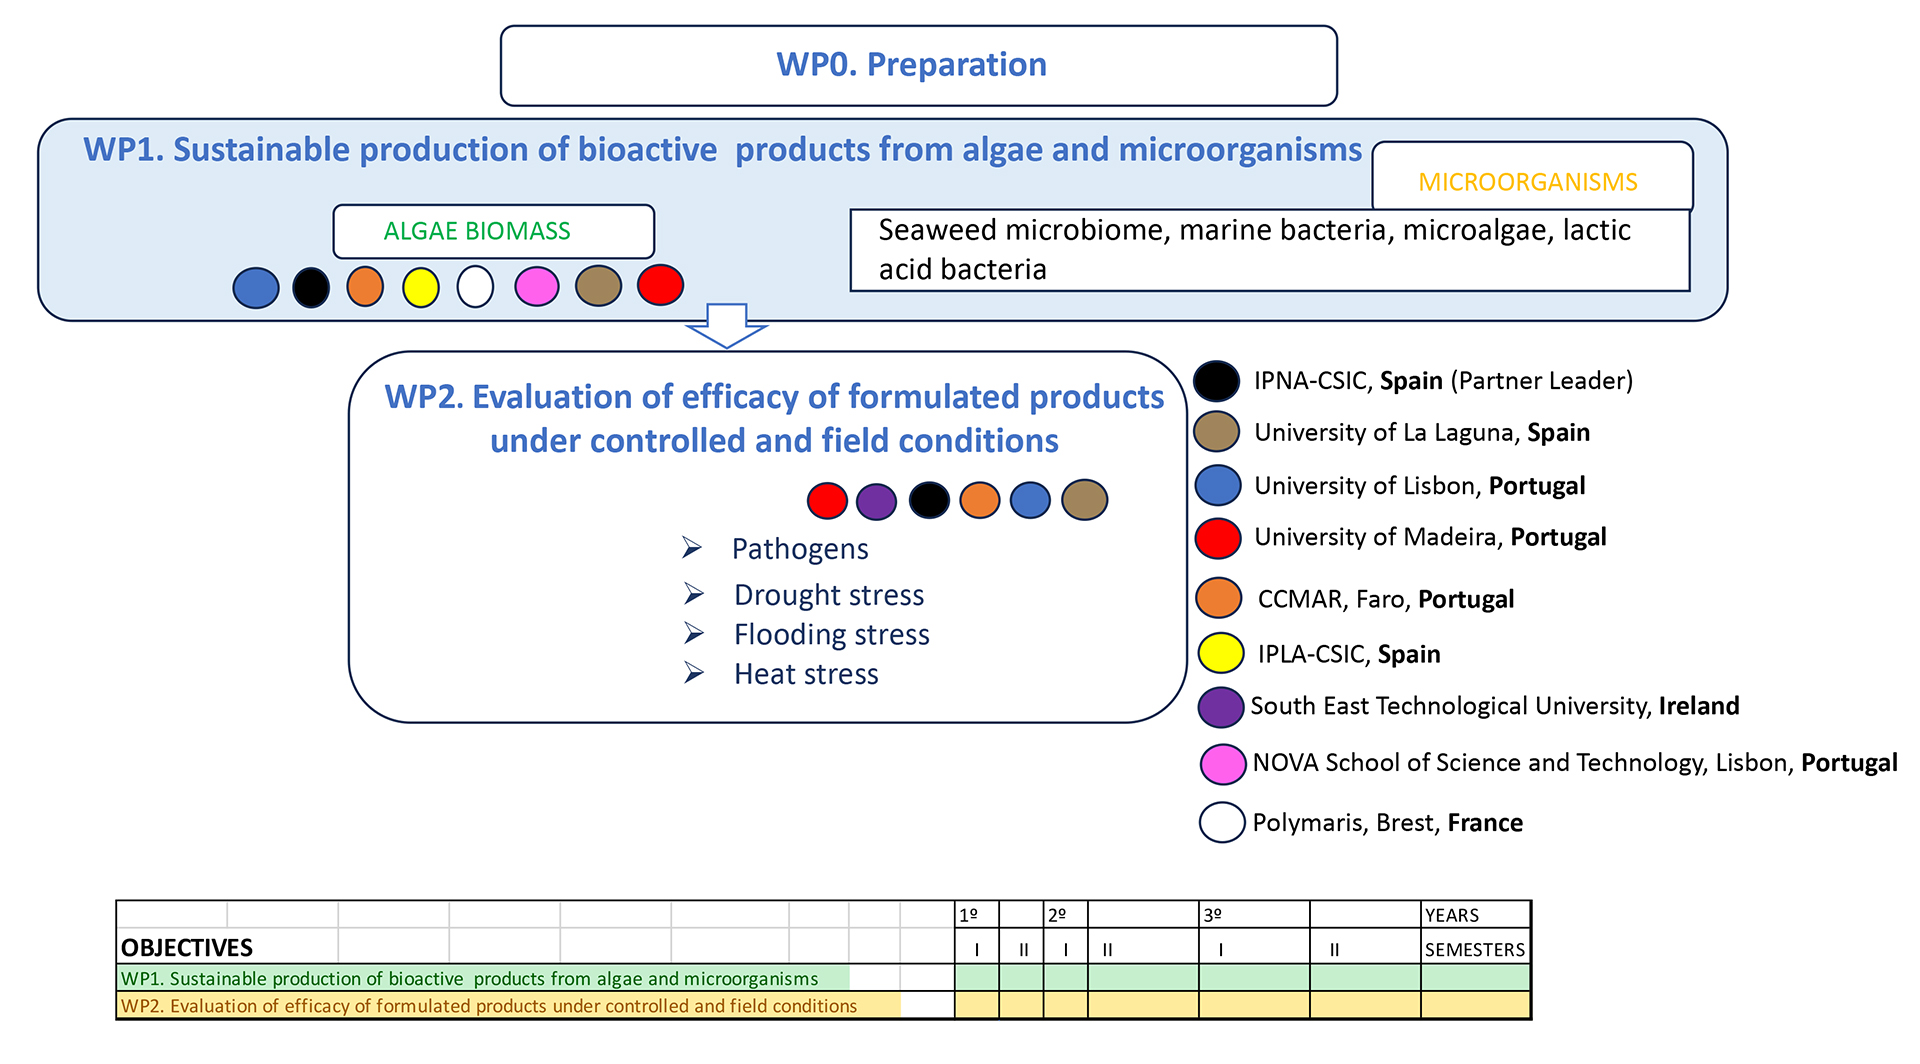Click the yellow circle under ALGAE BIOMASS

pyautogui.click(x=420, y=287)
